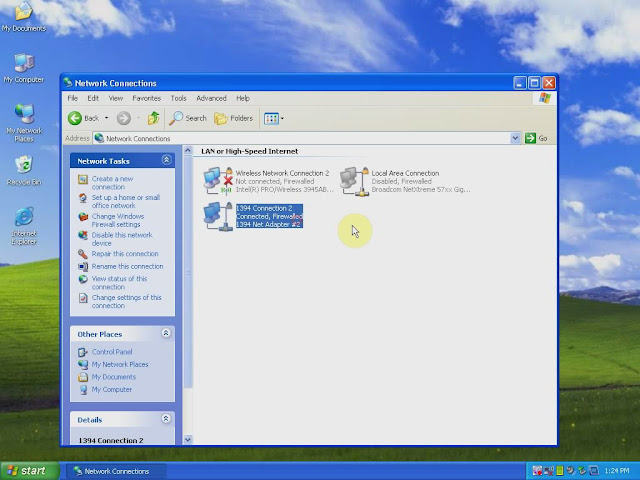Click Repair this connection link
The width and height of the screenshot is (640, 480).
click(x=125, y=254)
